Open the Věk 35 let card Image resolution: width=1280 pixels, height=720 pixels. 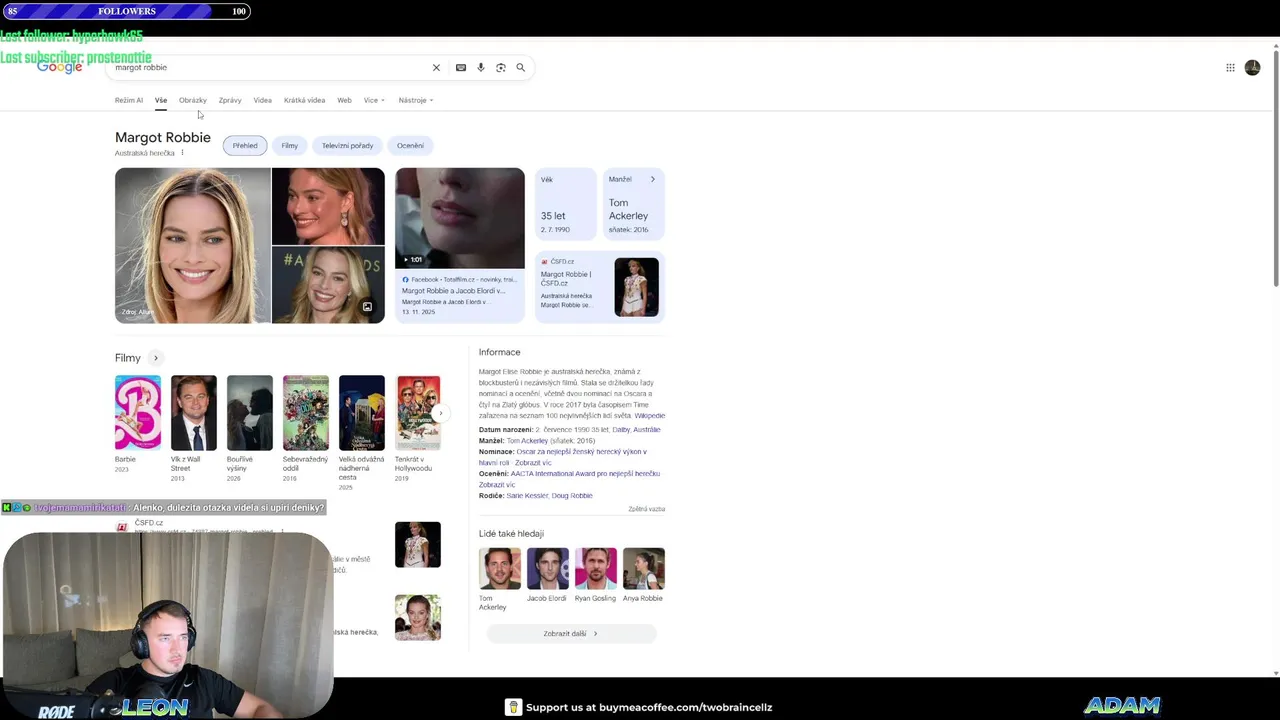click(x=565, y=205)
